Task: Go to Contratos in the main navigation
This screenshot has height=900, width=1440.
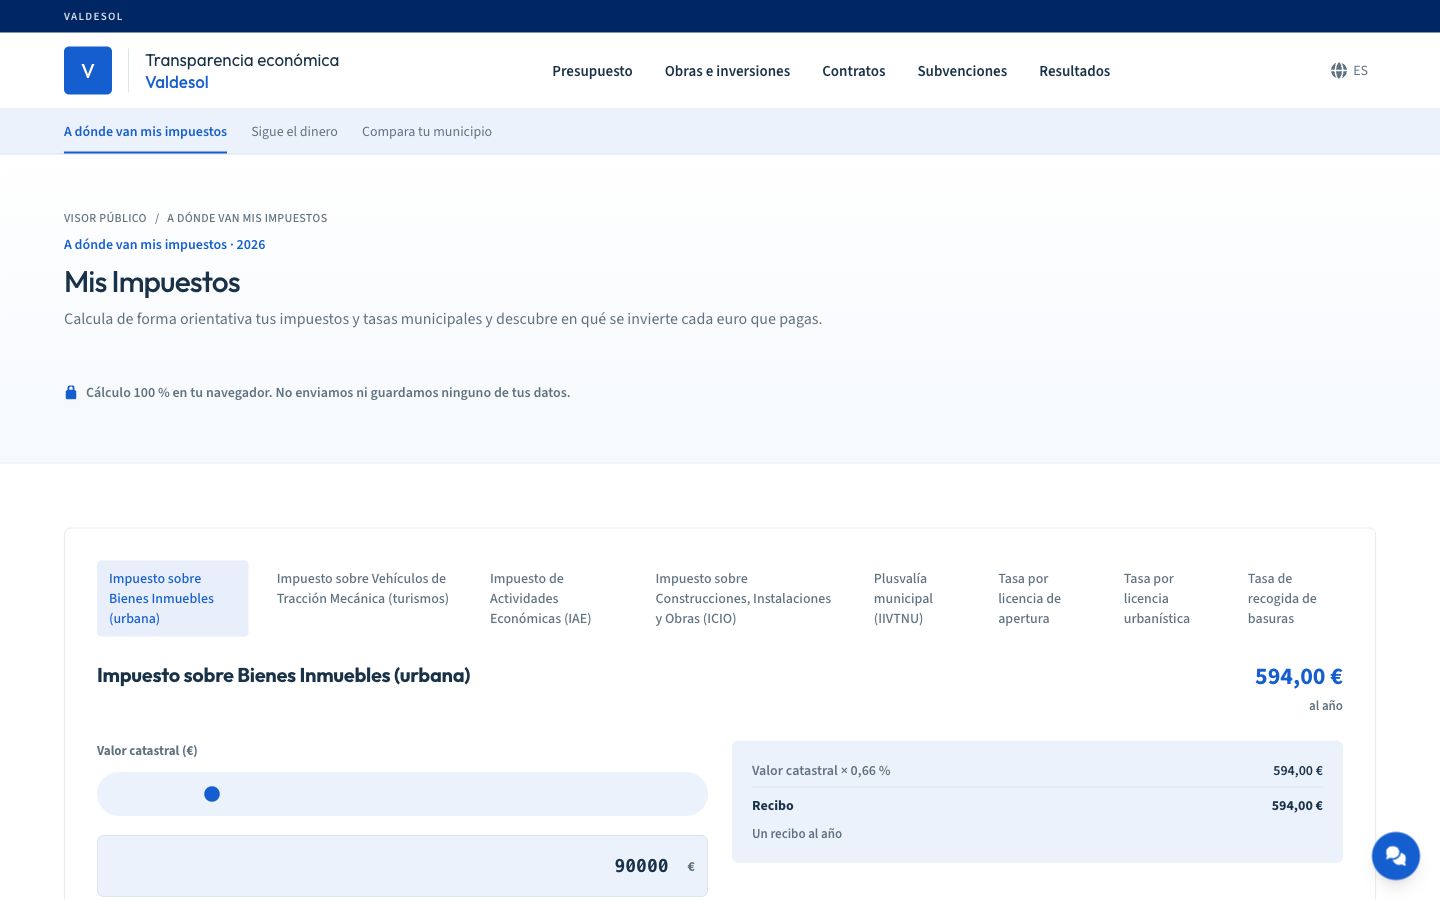Action: (854, 71)
